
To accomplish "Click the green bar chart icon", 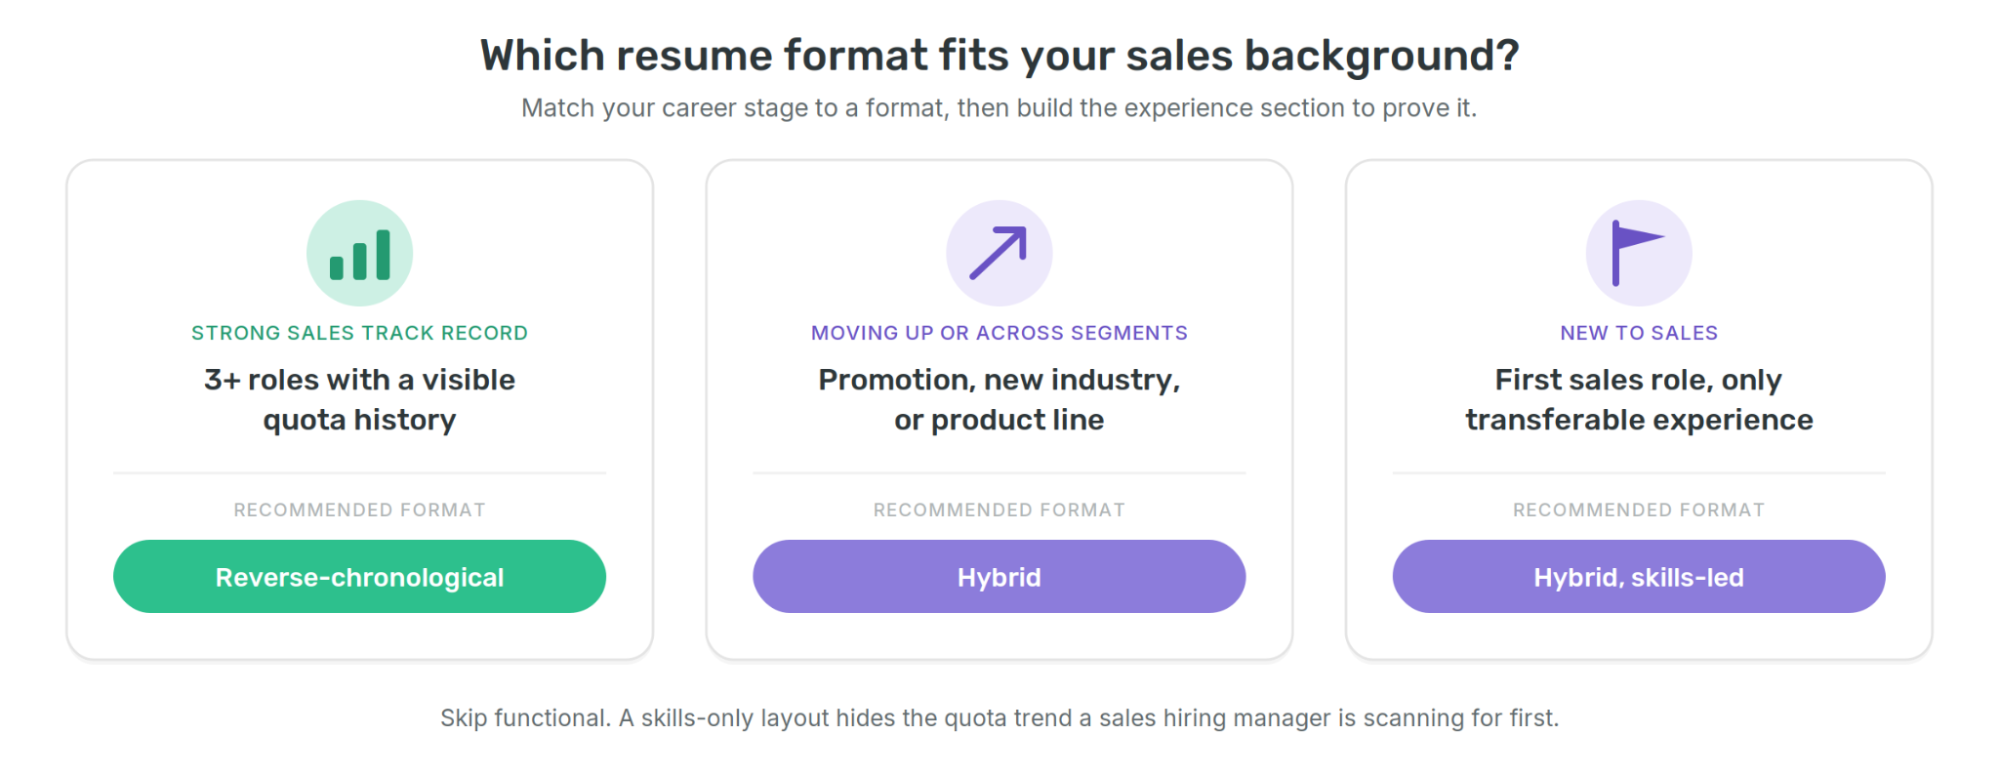I will 359,253.
